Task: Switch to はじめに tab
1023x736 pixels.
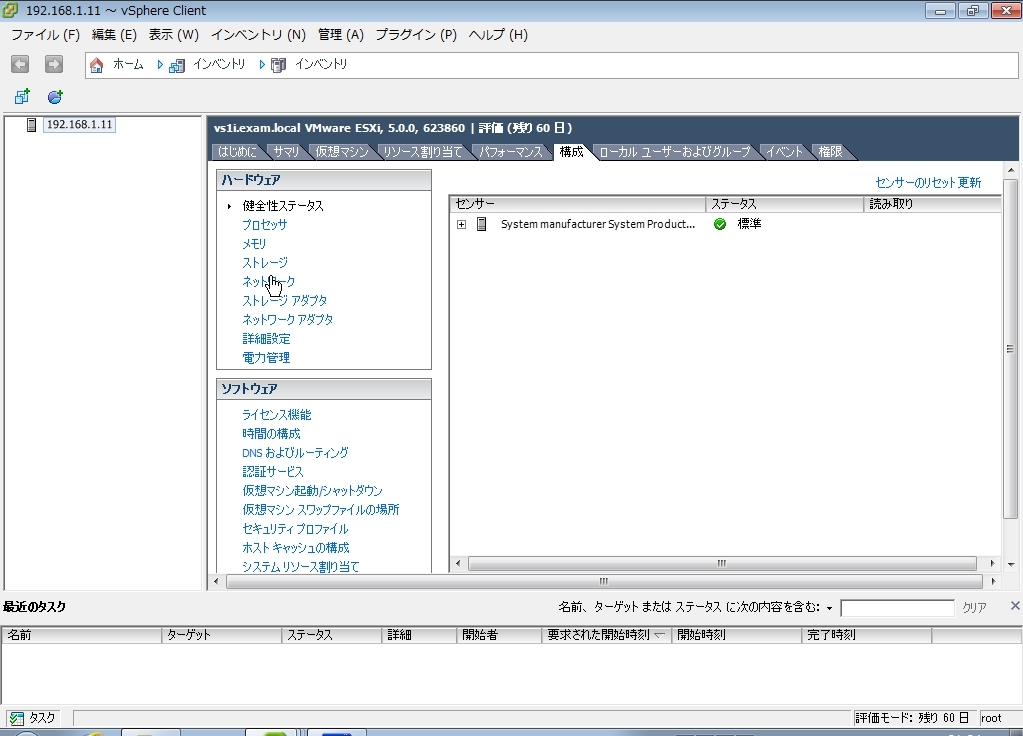Action: 237,151
